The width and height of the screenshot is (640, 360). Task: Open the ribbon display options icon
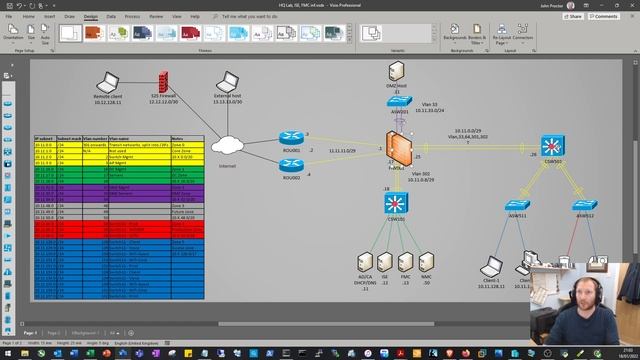pos(586,5)
